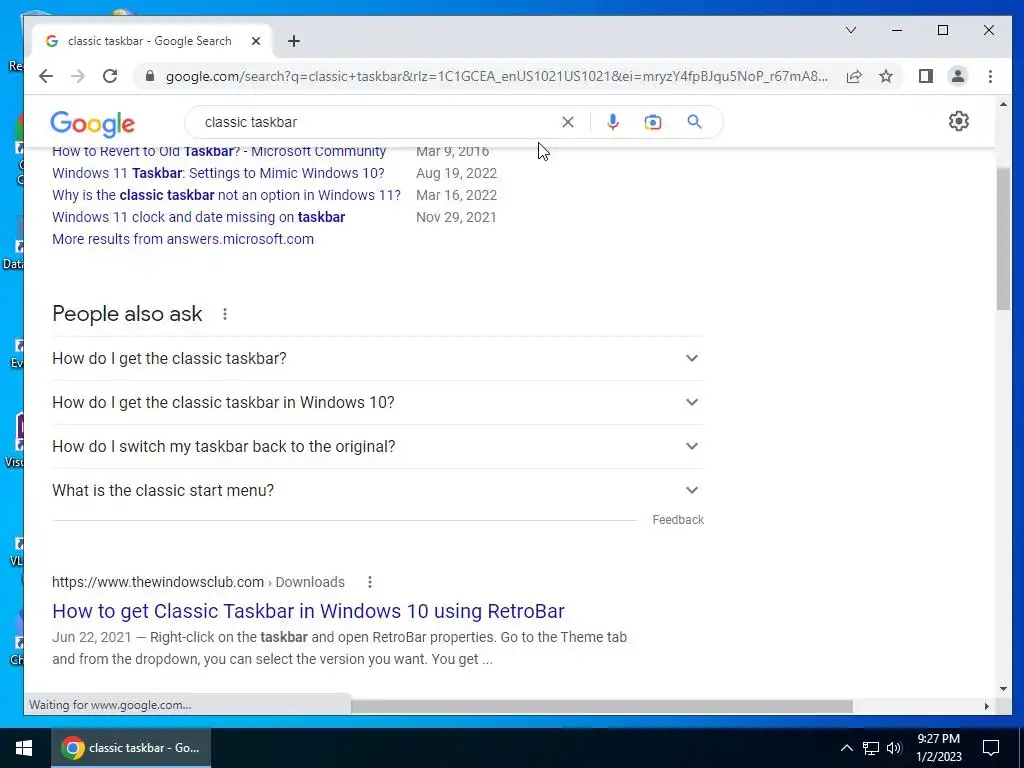Open a new browser tab

[294, 41]
